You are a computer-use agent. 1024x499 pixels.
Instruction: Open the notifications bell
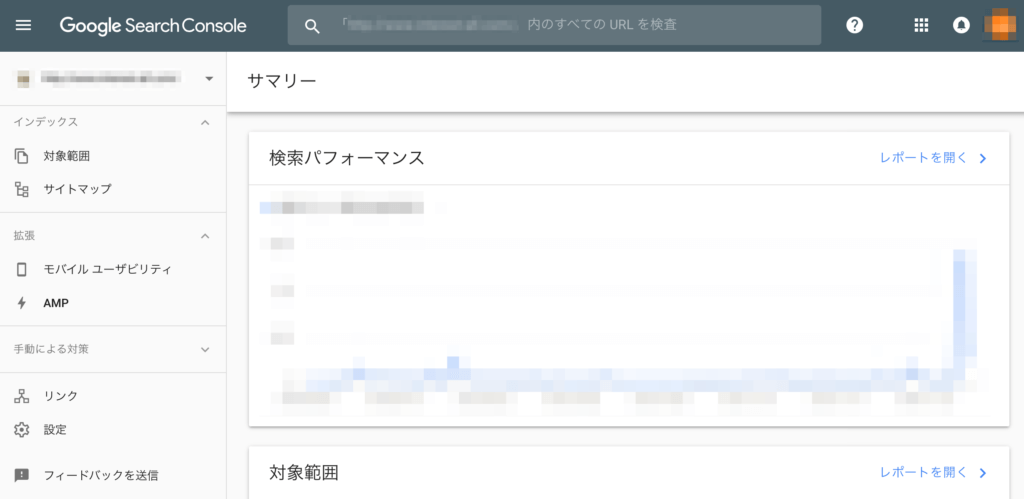(x=961, y=25)
